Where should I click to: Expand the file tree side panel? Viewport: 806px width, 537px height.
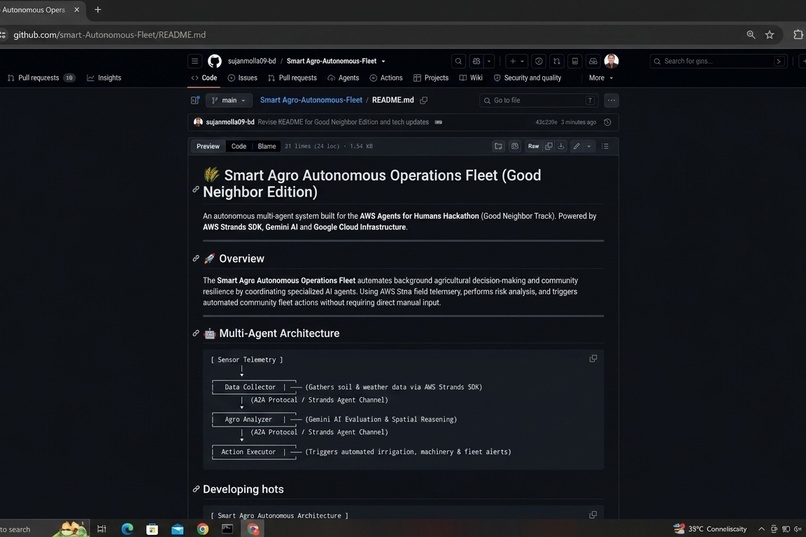click(x=195, y=100)
